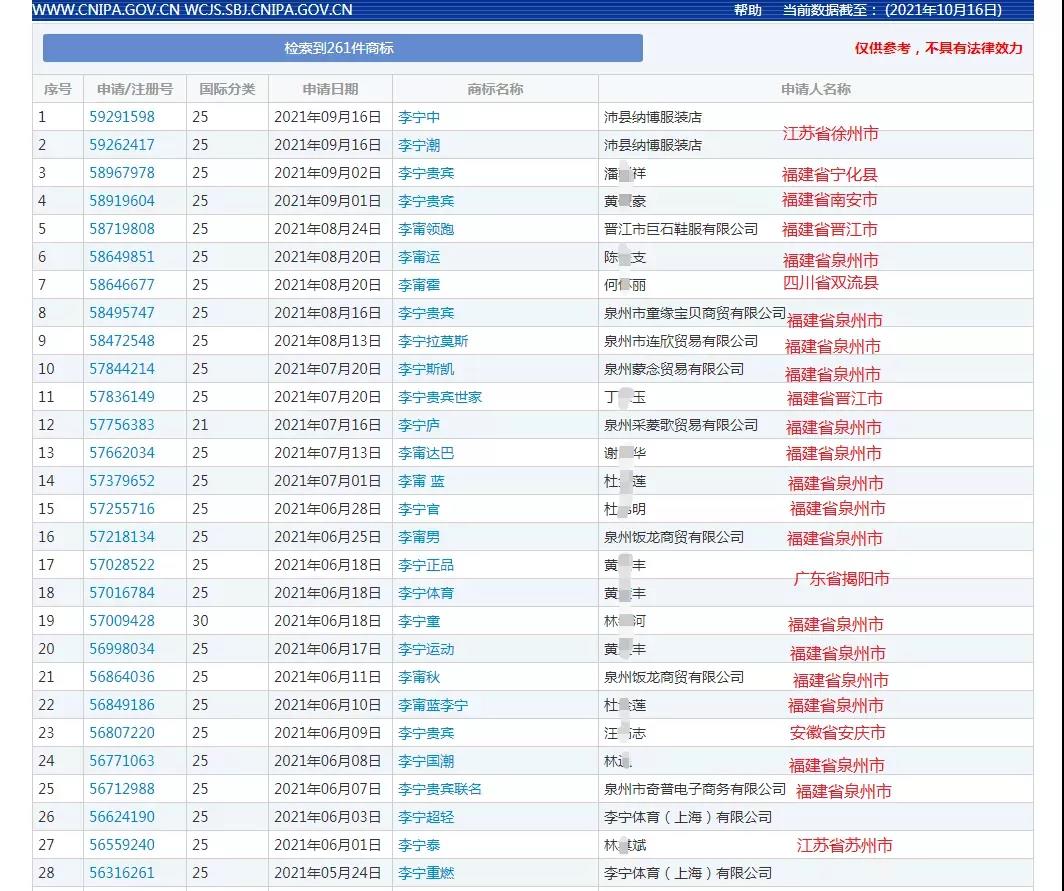
Task: Open trademark name 李宁正品
Action: tap(426, 565)
